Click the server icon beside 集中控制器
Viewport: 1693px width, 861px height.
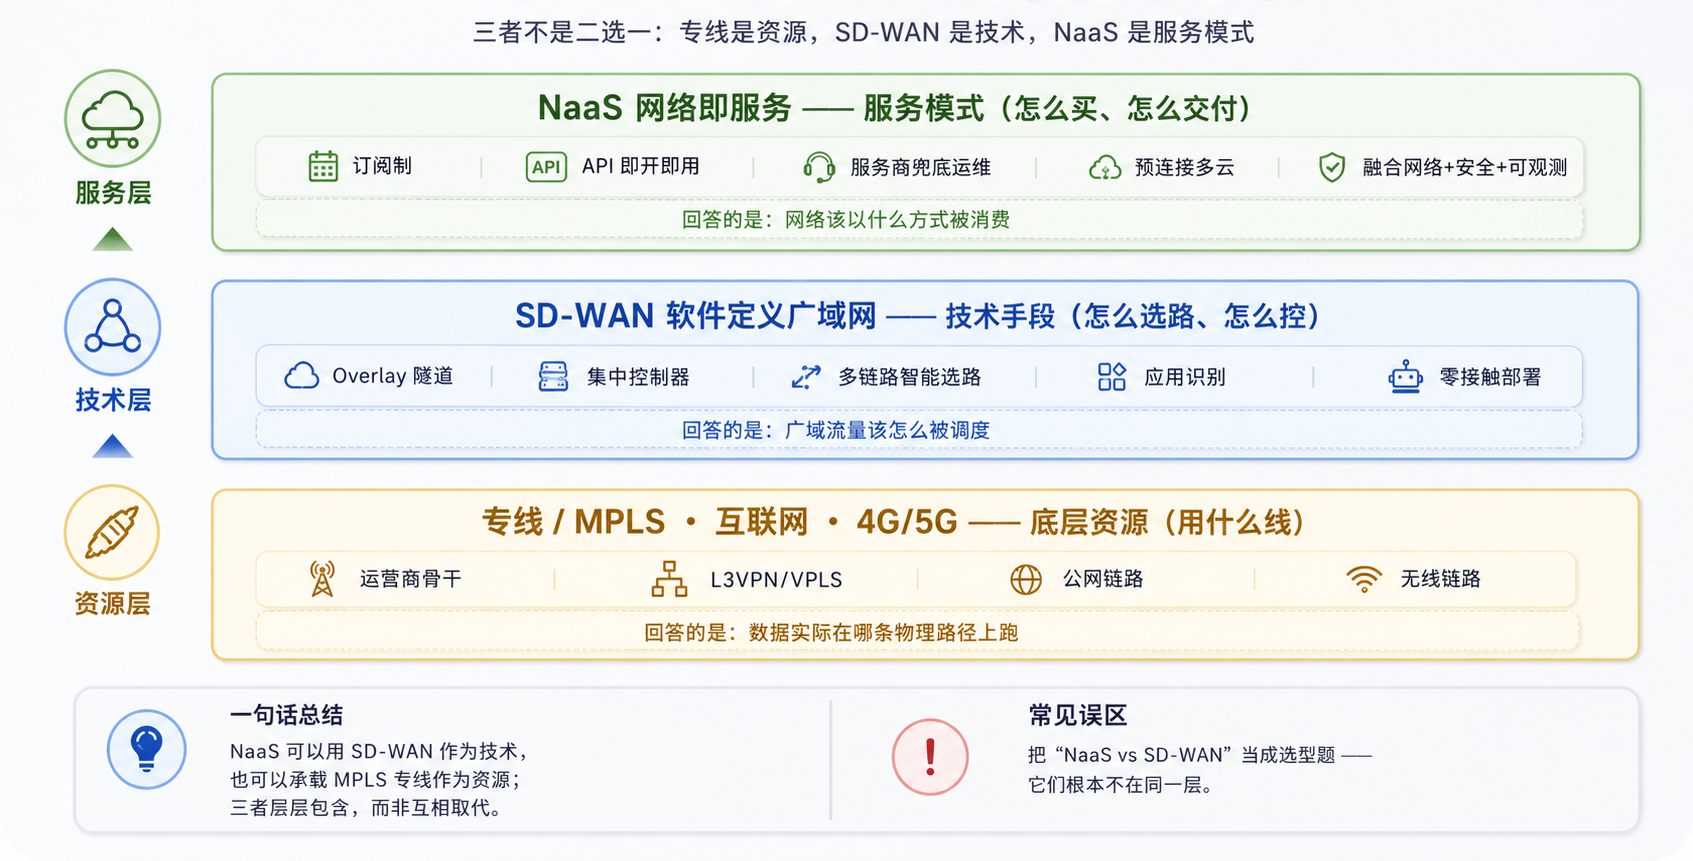click(x=553, y=377)
